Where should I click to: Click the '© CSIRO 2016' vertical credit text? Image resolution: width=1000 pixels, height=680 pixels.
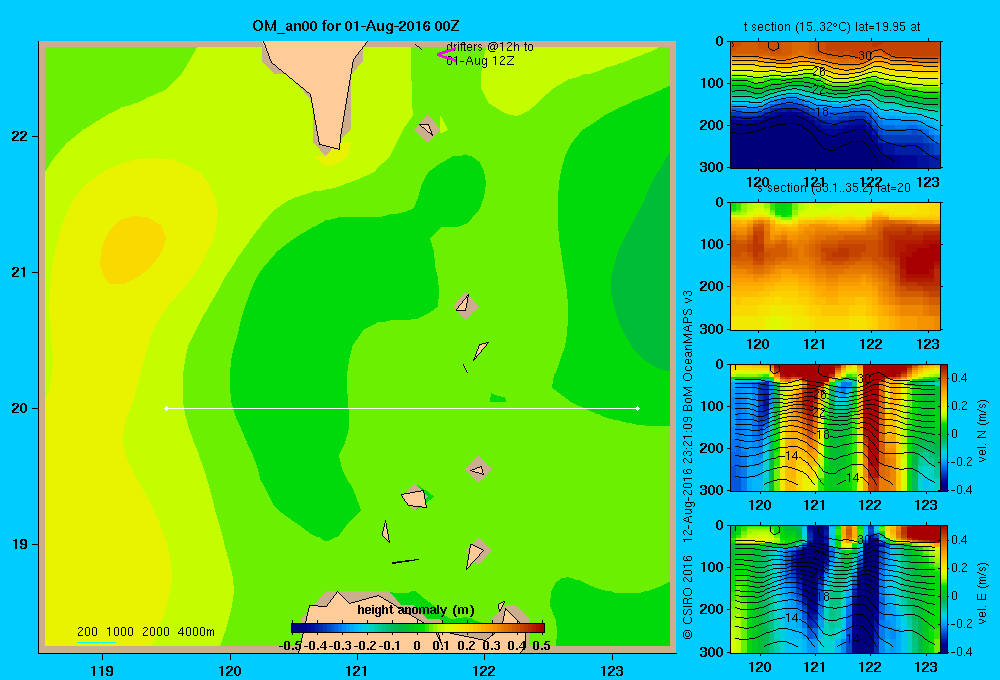pos(688,597)
